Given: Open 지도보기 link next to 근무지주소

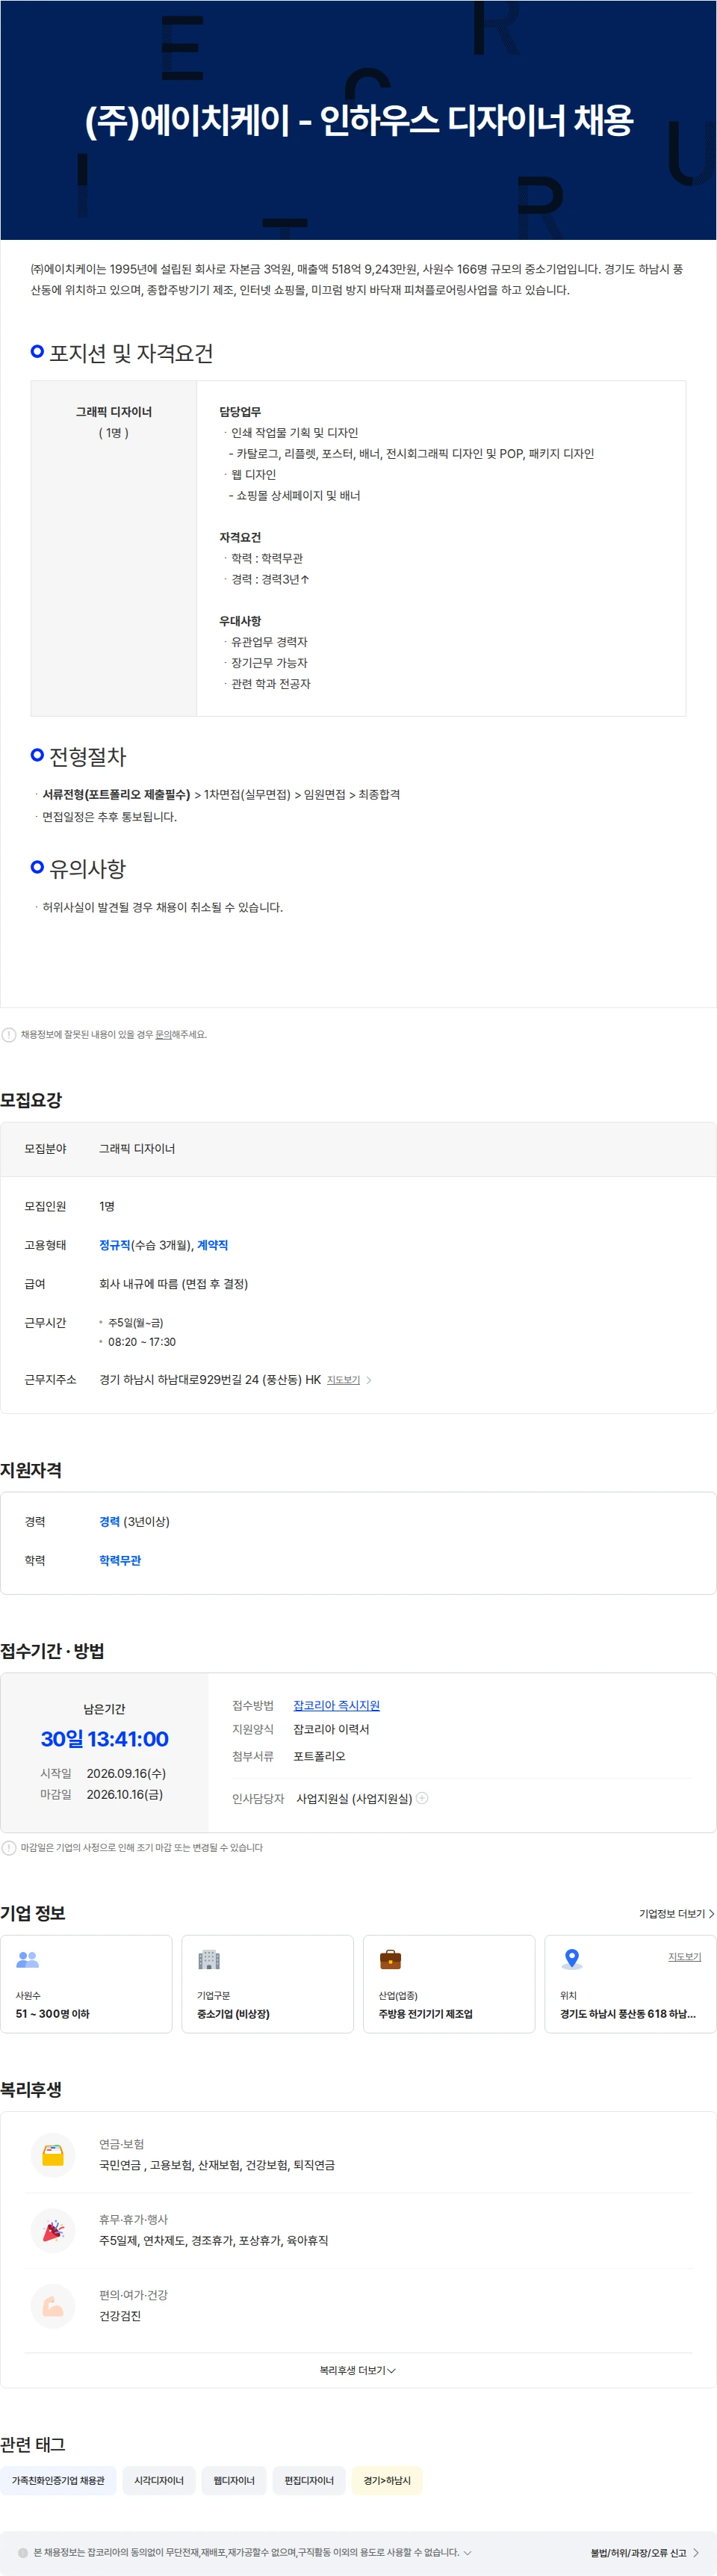Looking at the screenshot, I should pos(343,1379).
